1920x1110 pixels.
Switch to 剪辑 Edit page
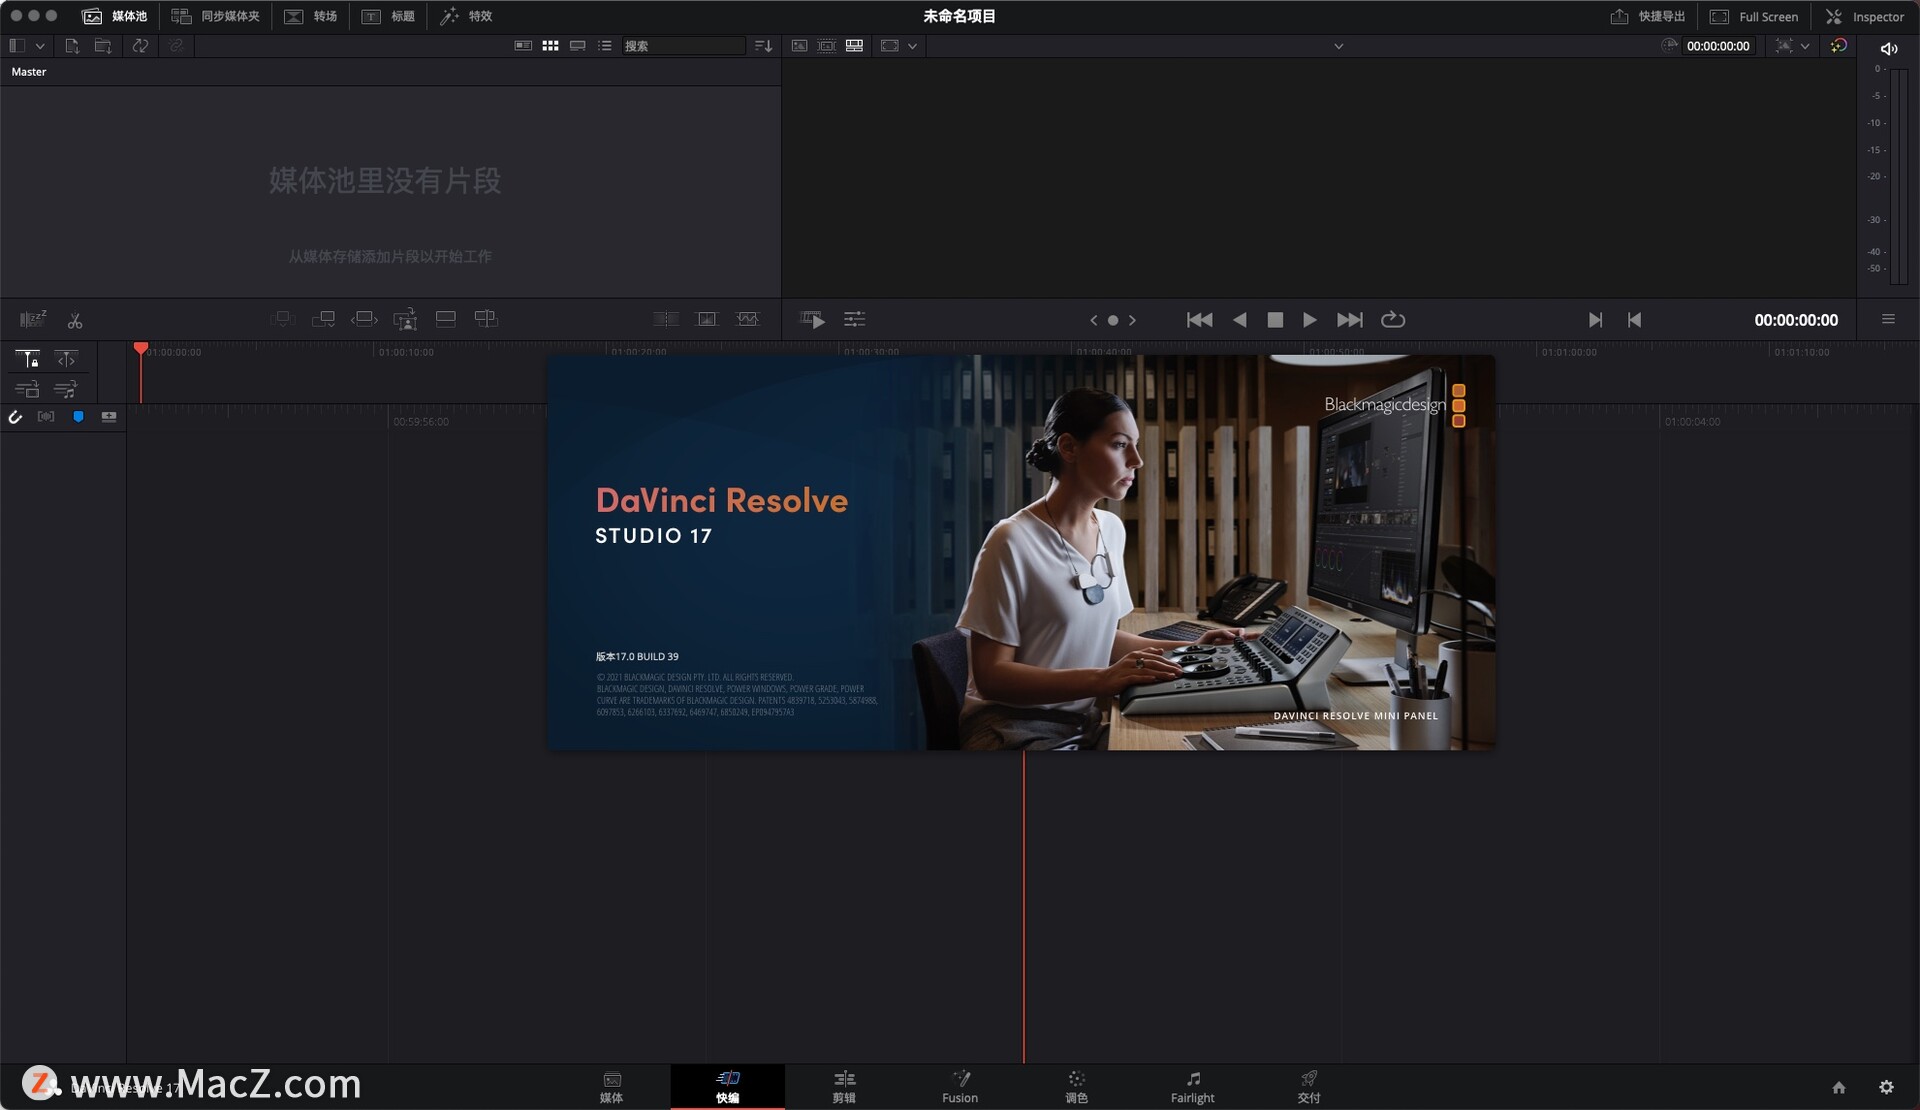point(844,1087)
